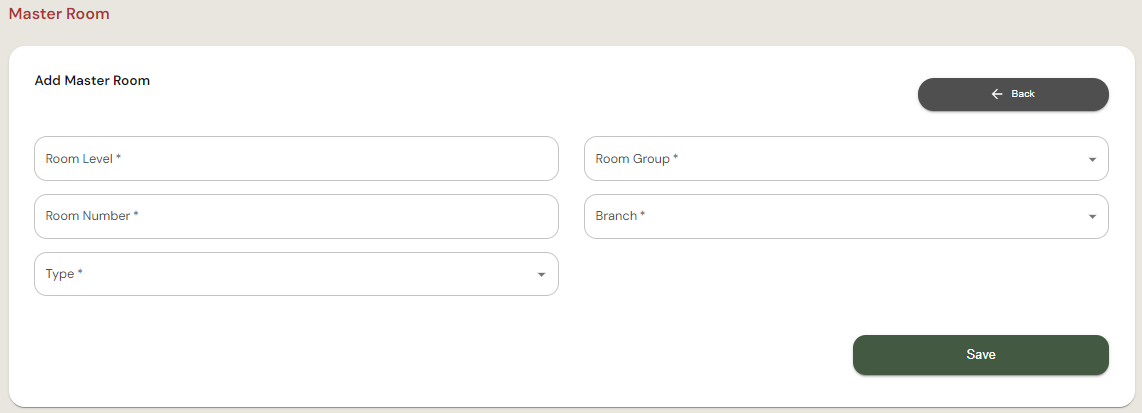Expand Type using its caret arrow
Screen dimensions: 1142x413
coord(541,275)
